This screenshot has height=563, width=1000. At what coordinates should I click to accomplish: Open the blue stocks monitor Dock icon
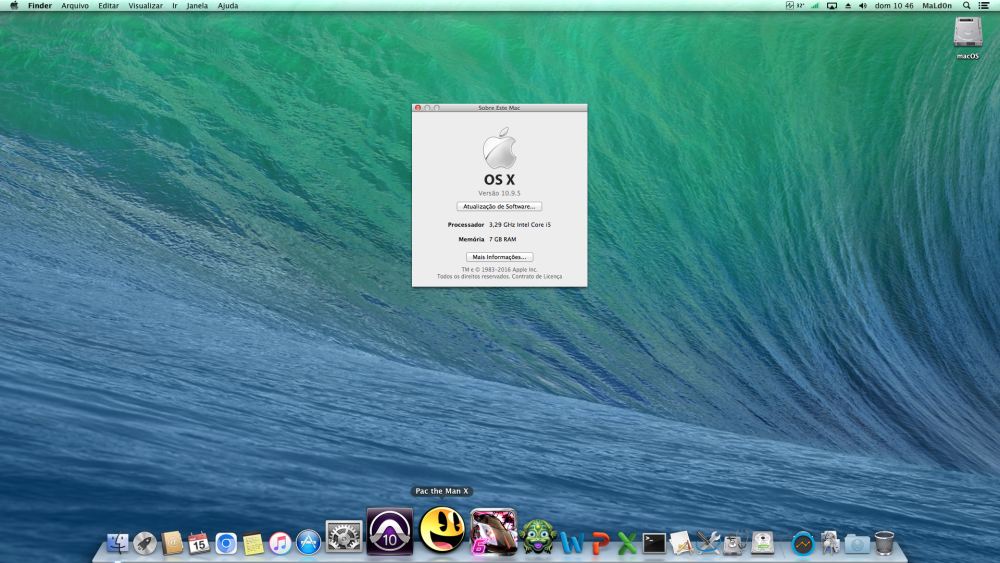803,544
